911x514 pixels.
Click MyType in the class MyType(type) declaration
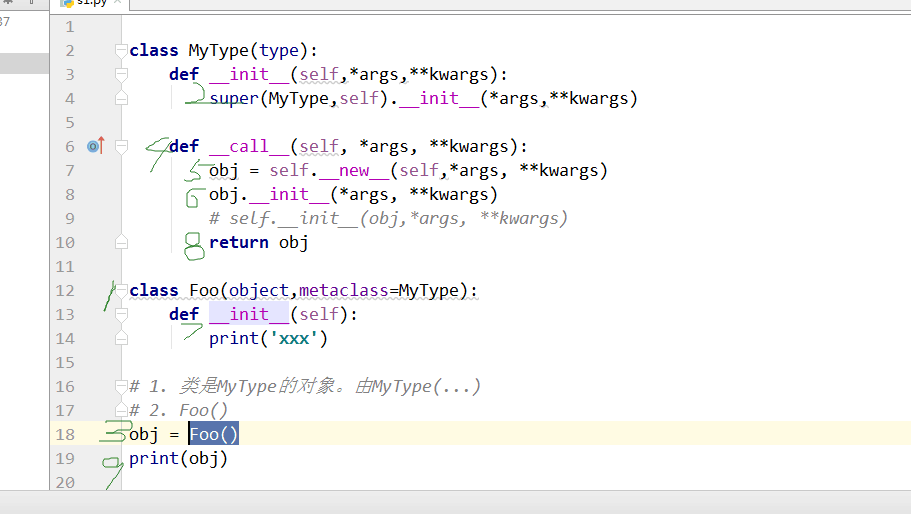click(218, 51)
